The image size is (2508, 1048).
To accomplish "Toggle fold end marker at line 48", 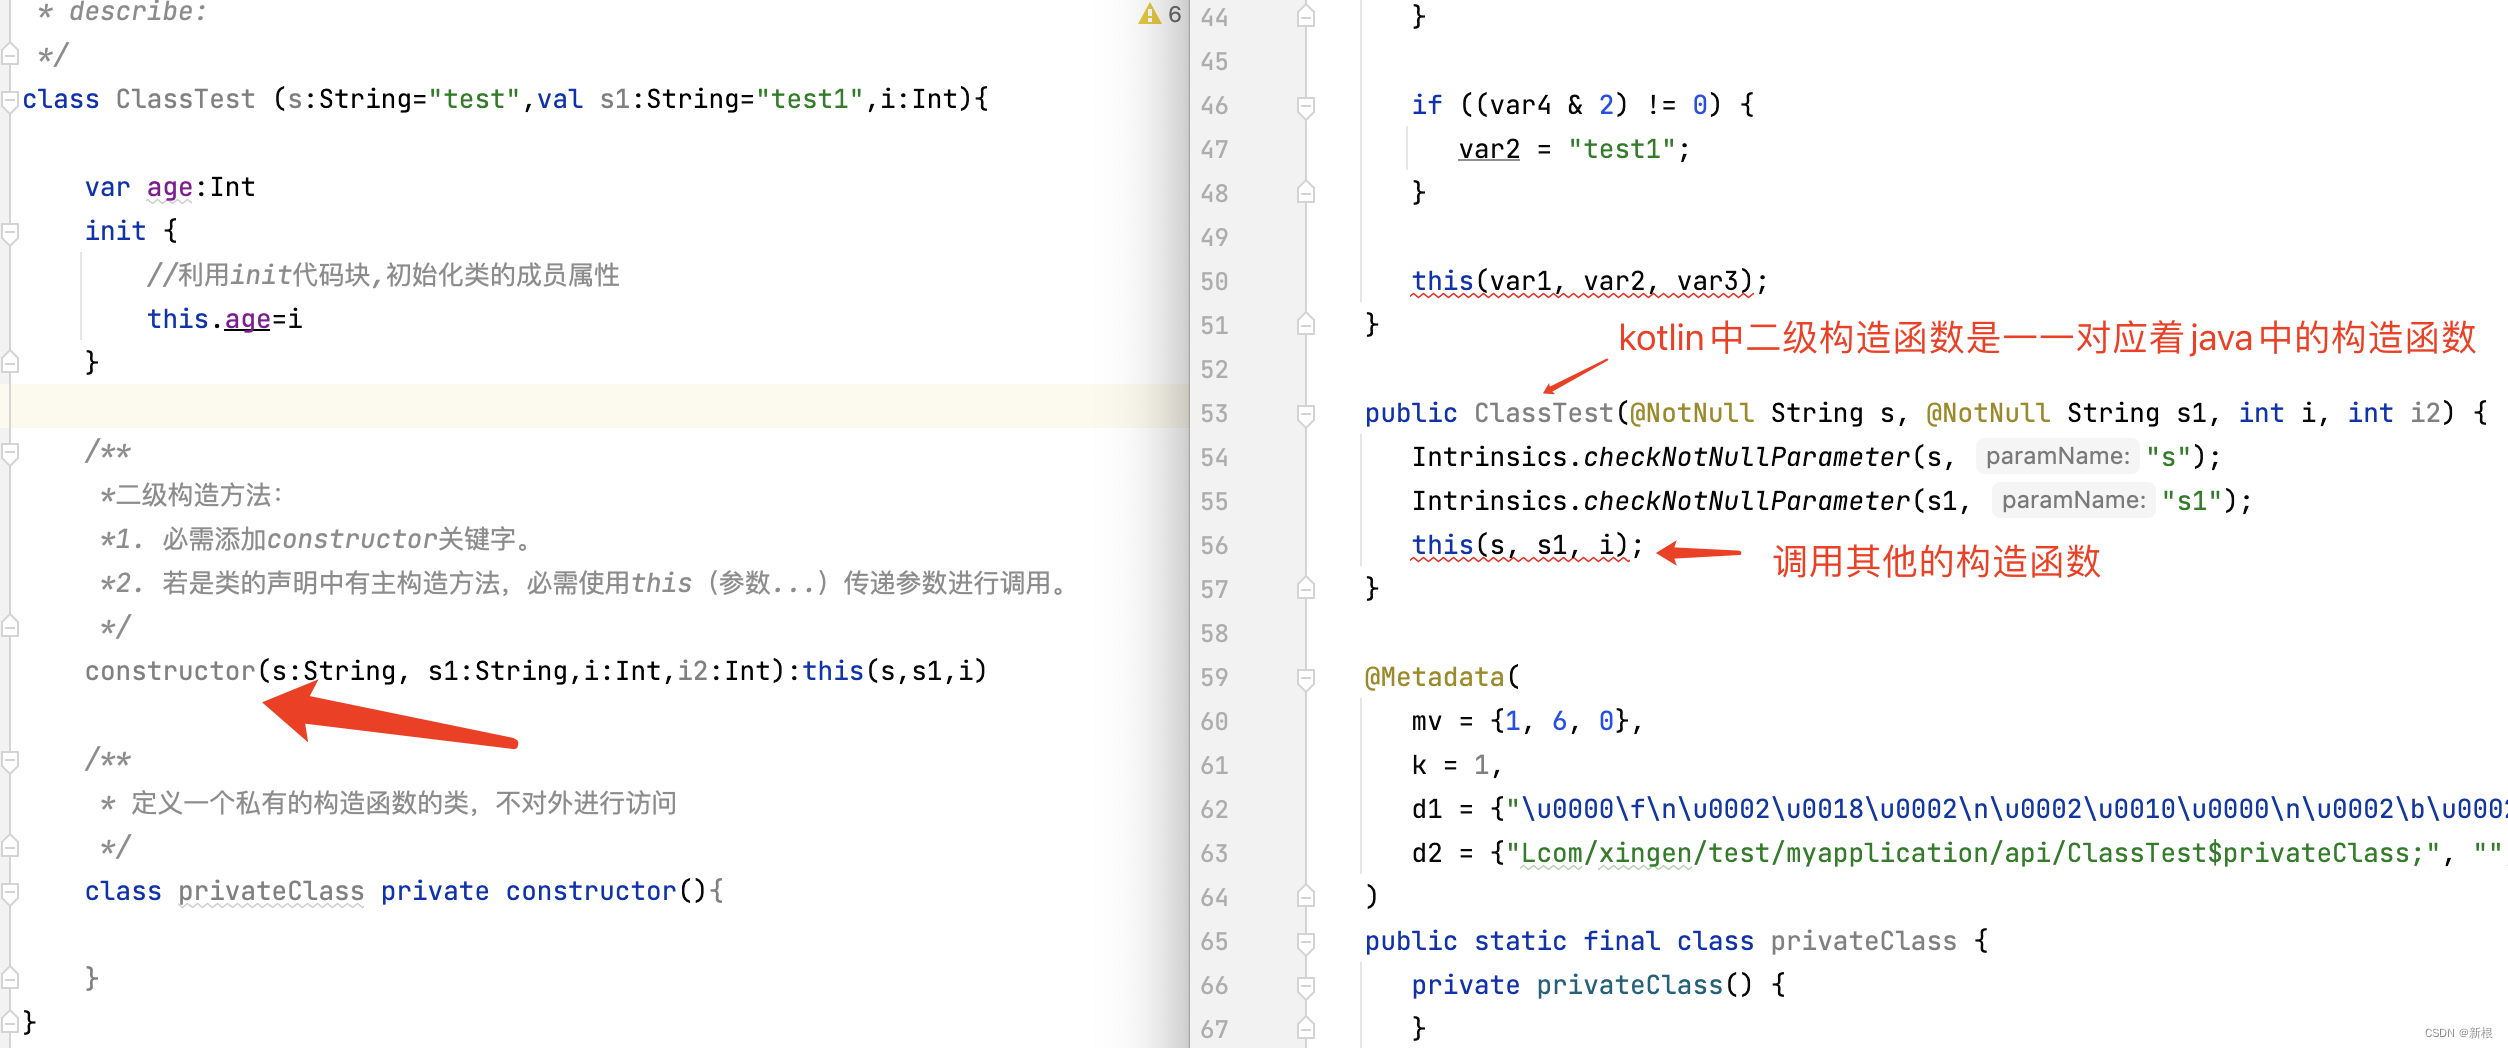I will tap(1305, 192).
